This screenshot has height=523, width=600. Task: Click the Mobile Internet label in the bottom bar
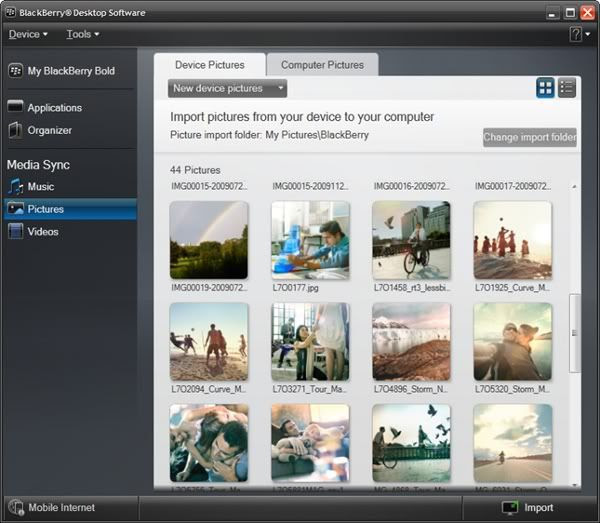click(x=62, y=507)
